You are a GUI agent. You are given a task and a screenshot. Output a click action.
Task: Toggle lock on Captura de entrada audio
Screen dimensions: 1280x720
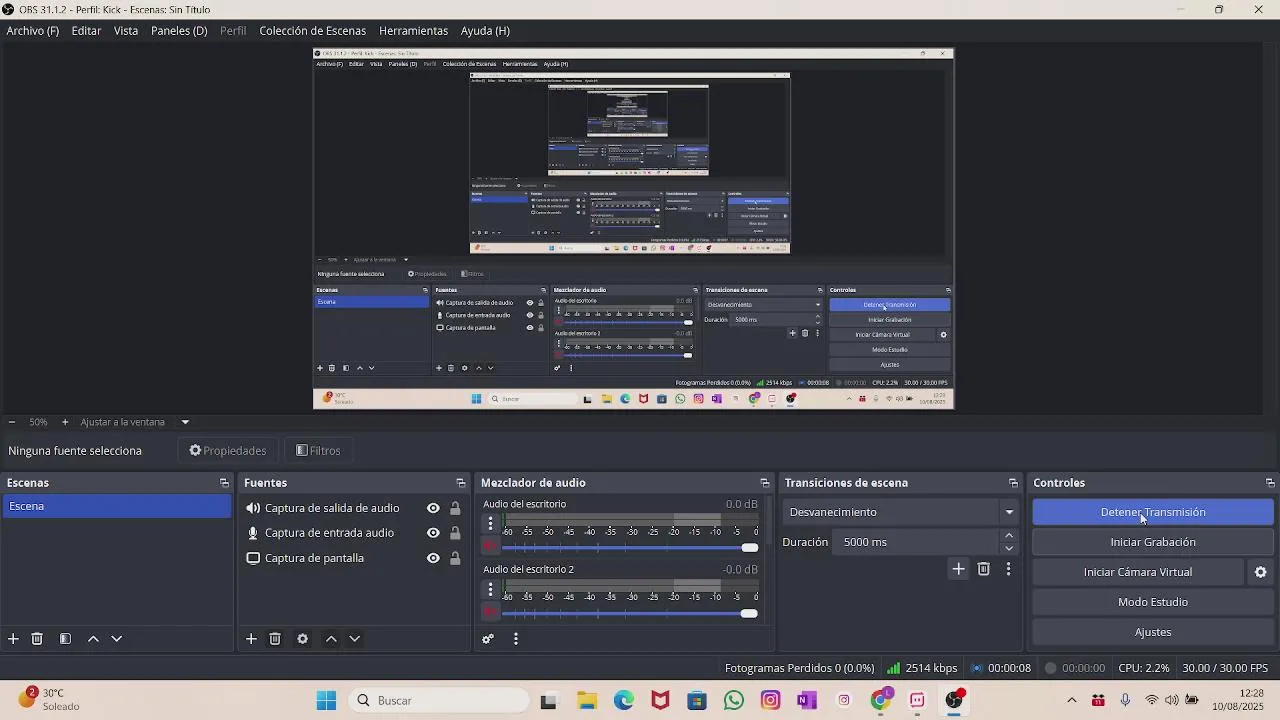pos(455,533)
